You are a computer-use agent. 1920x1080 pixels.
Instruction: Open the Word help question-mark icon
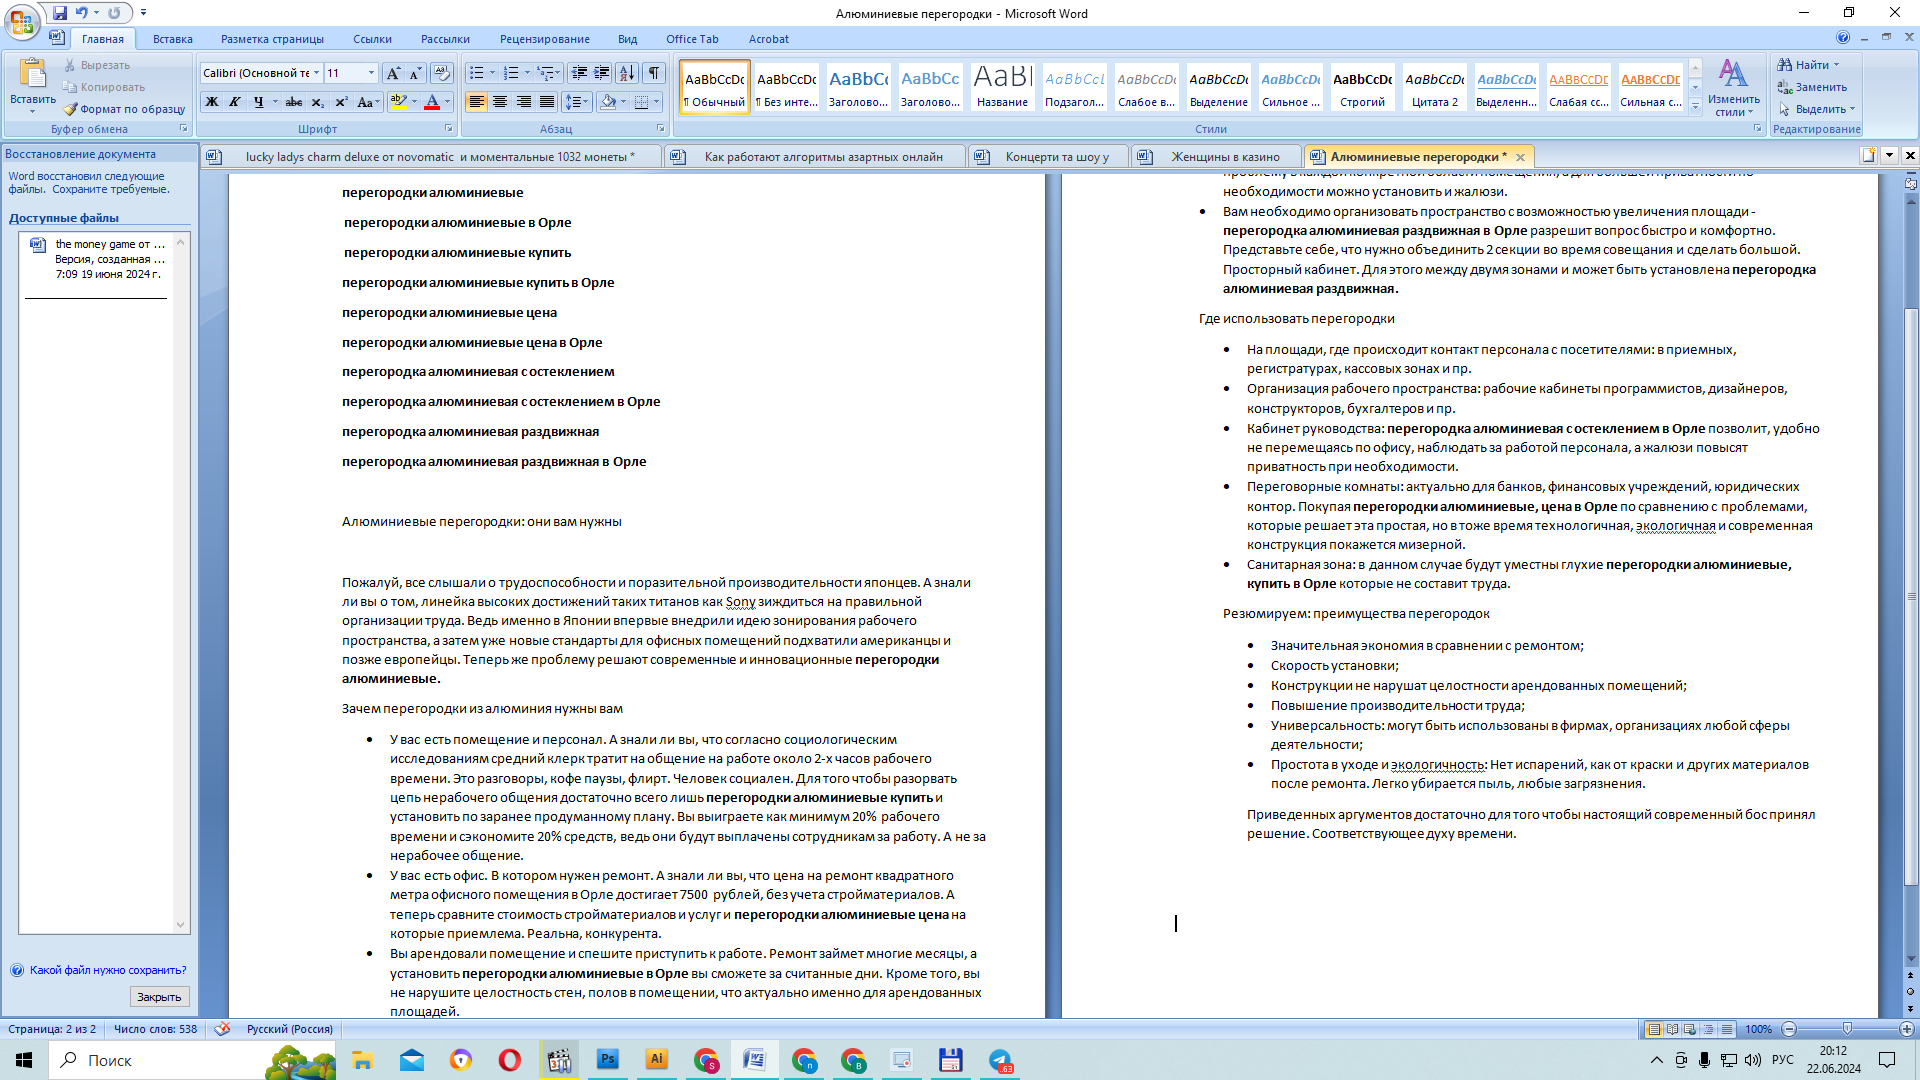1843,38
